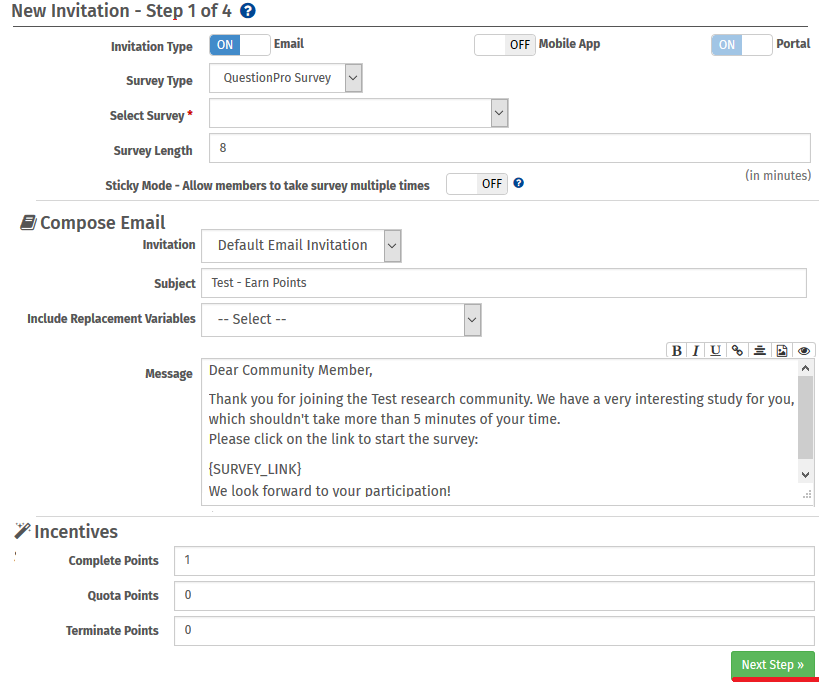Open the Survey Type dropdown
The width and height of the screenshot is (819, 685).
286,78
